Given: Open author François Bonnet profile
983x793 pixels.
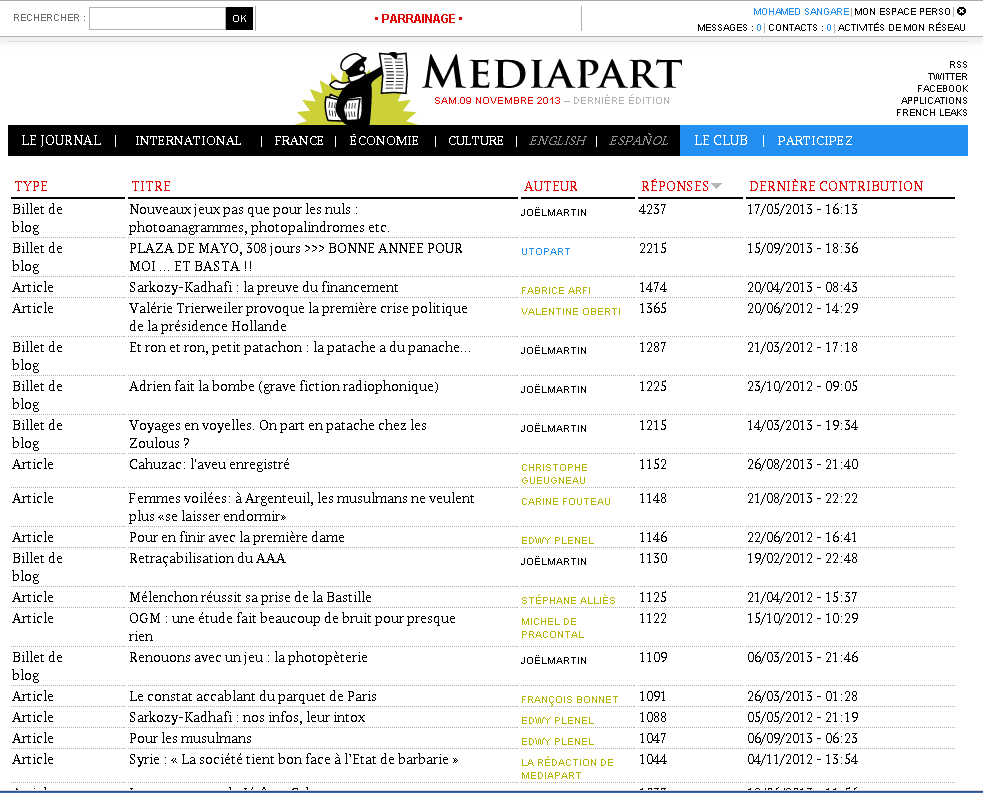Looking at the screenshot, I should pos(569,700).
